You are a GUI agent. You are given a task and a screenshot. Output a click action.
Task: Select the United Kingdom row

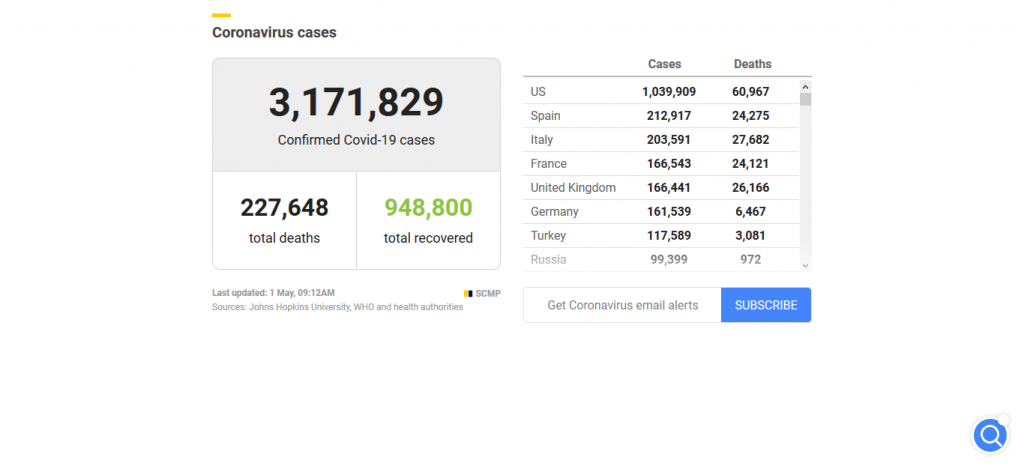pyautogui.click(x=660, y=188)
